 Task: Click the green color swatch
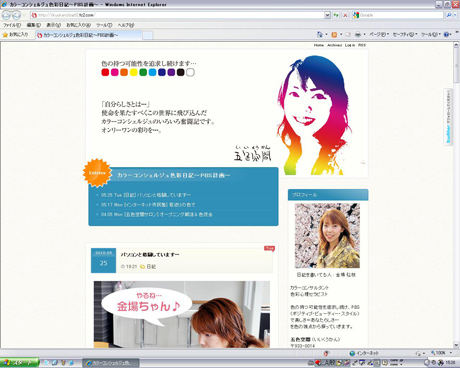click(x=143, y=72)
